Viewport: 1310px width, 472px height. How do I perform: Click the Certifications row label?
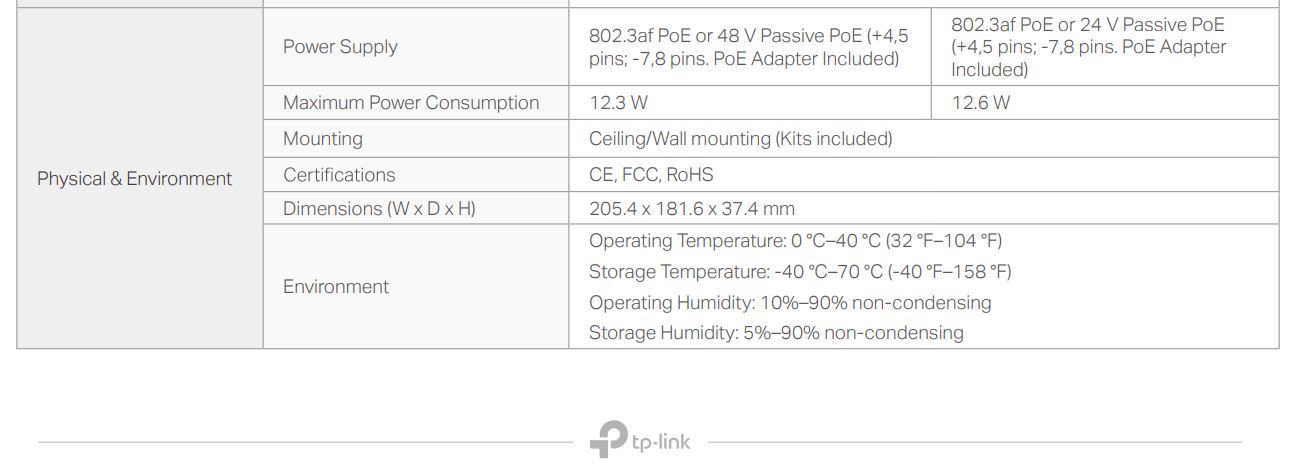[x=339, y=175]
